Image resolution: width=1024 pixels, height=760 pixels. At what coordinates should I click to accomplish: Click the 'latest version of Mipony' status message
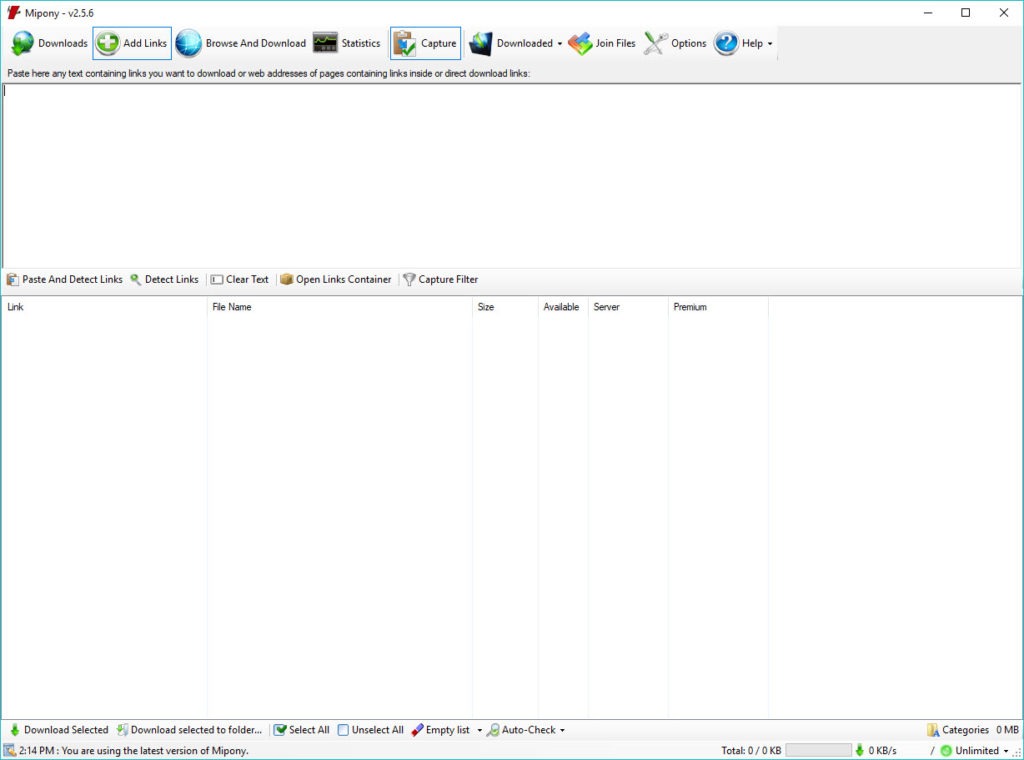[134, 751]
